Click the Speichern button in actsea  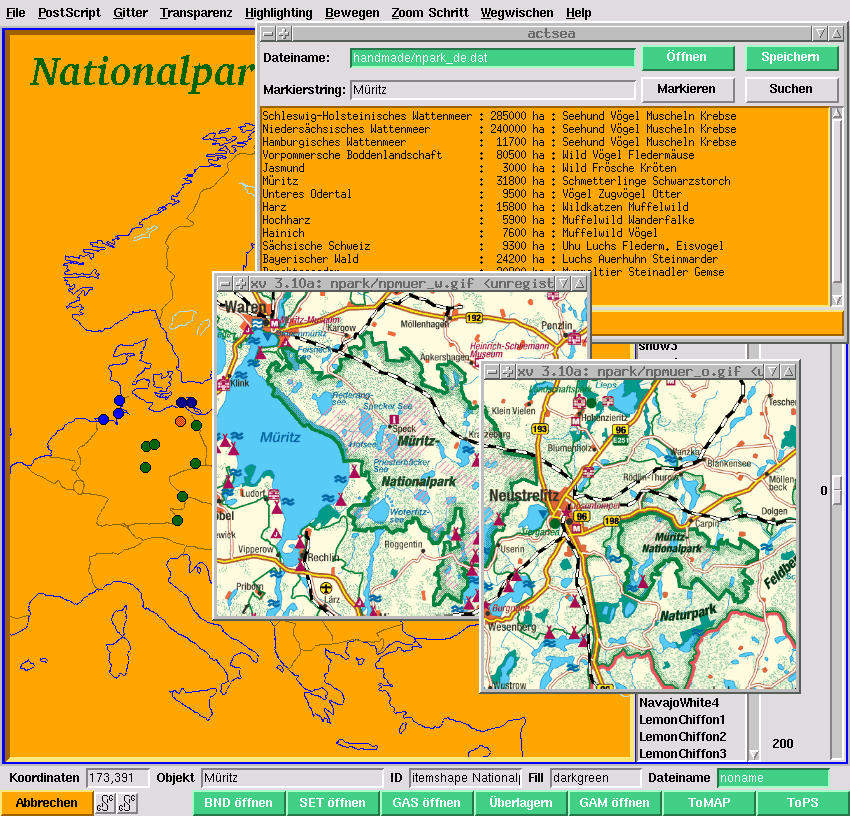[x=791, y=57]
